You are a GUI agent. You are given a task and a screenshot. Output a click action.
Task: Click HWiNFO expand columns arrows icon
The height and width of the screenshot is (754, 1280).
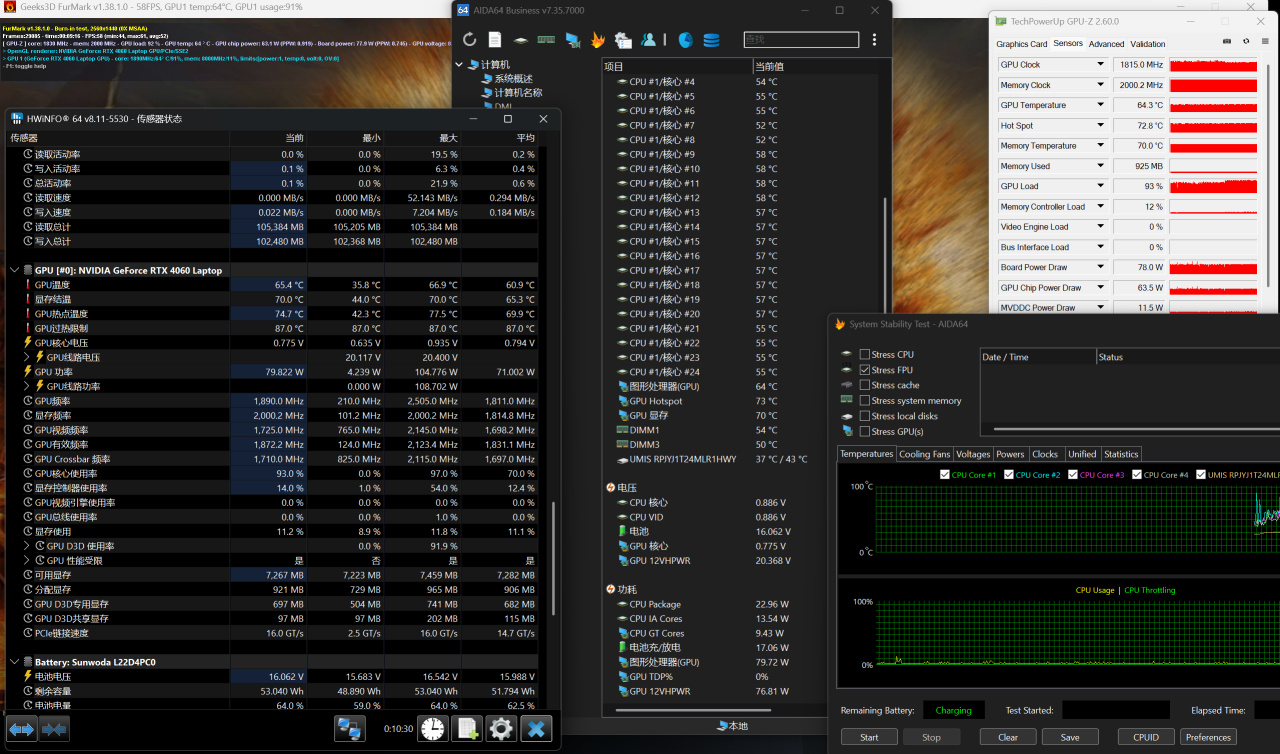pyautogui.click(x=22, y=729)
